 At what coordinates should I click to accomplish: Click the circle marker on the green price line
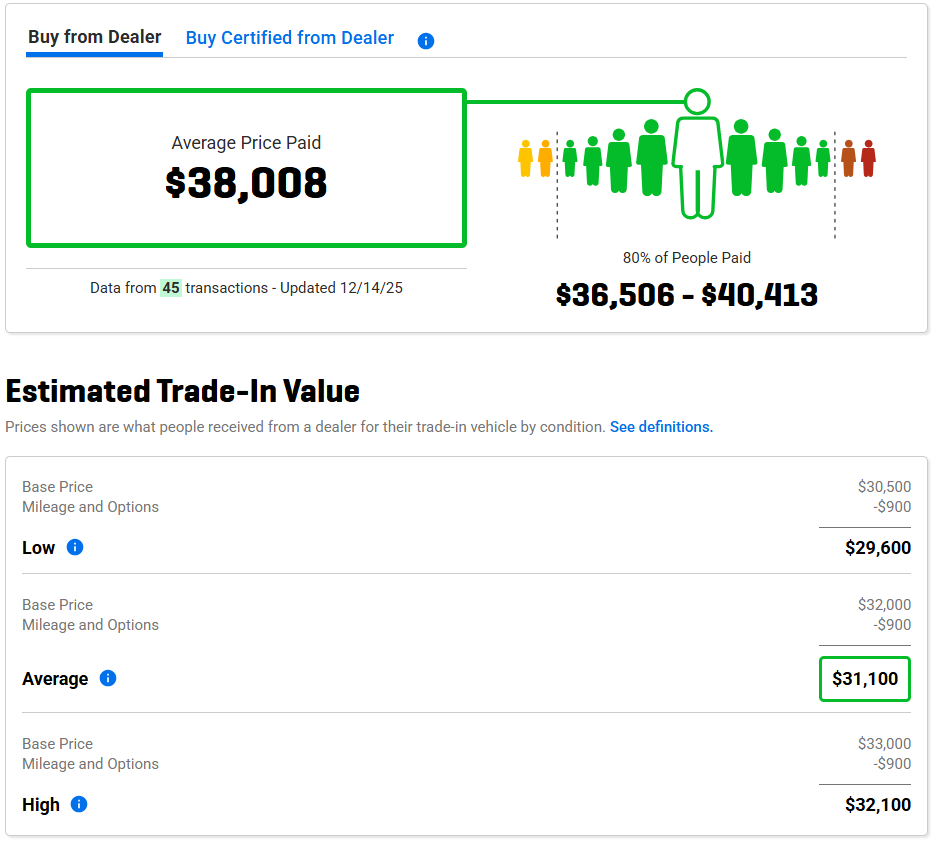(x=697, y=101)
